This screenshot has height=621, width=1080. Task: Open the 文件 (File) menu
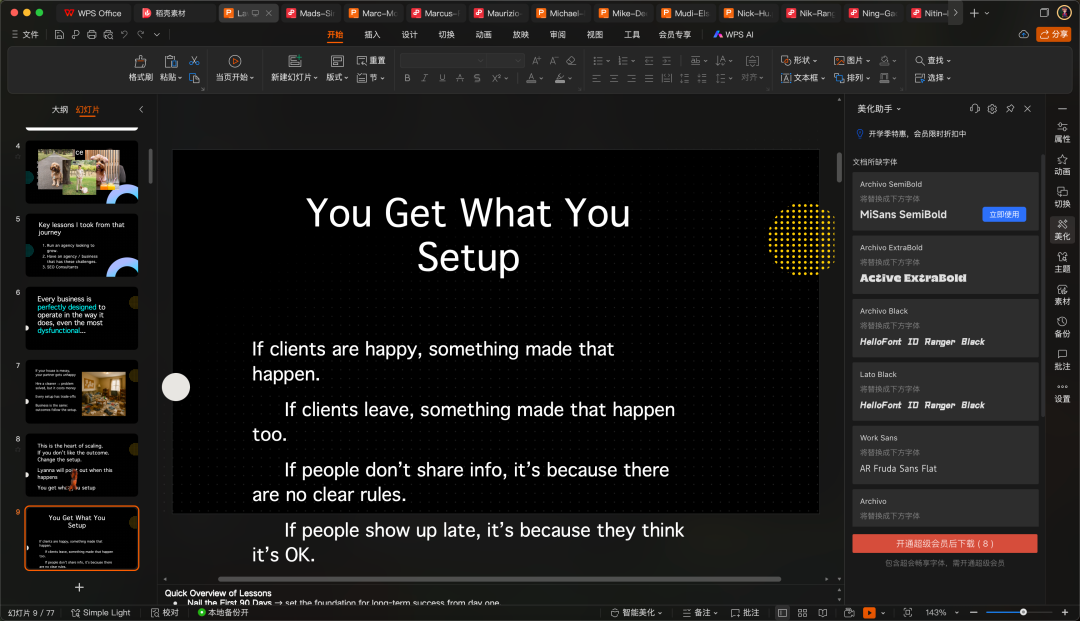[x=25, y=34]
